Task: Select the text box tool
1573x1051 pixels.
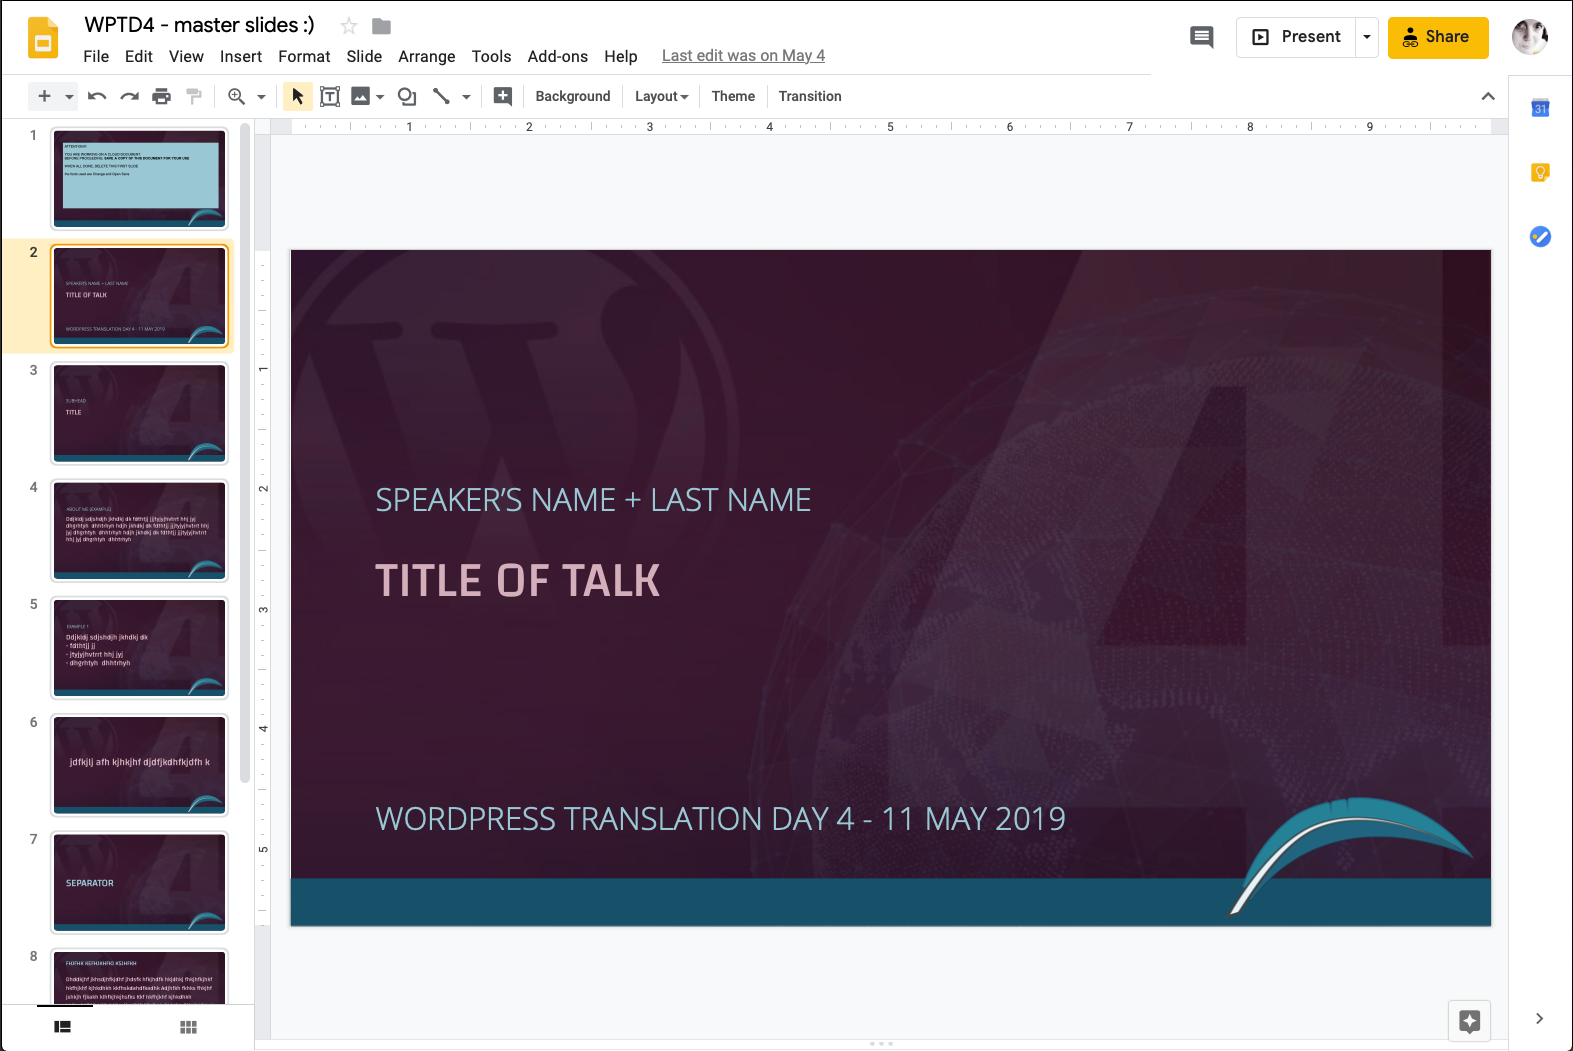Action: 330,96
